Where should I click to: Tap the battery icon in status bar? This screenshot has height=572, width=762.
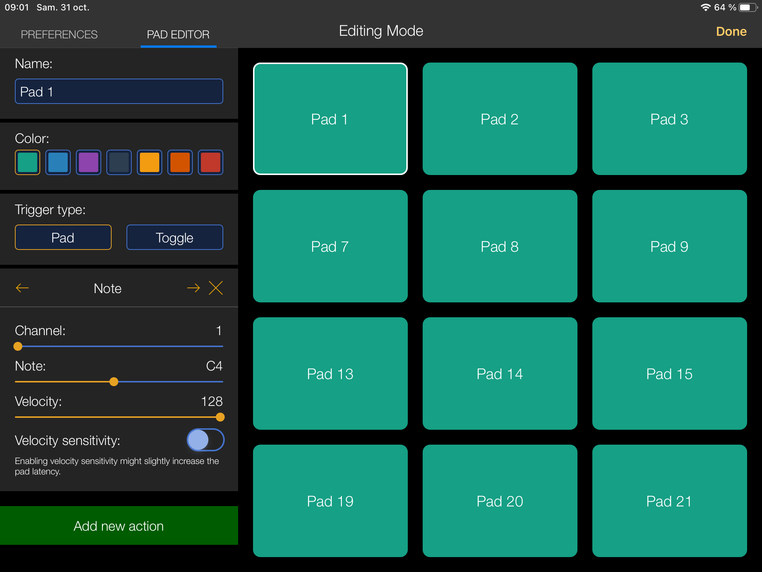(x=746, y=7)
